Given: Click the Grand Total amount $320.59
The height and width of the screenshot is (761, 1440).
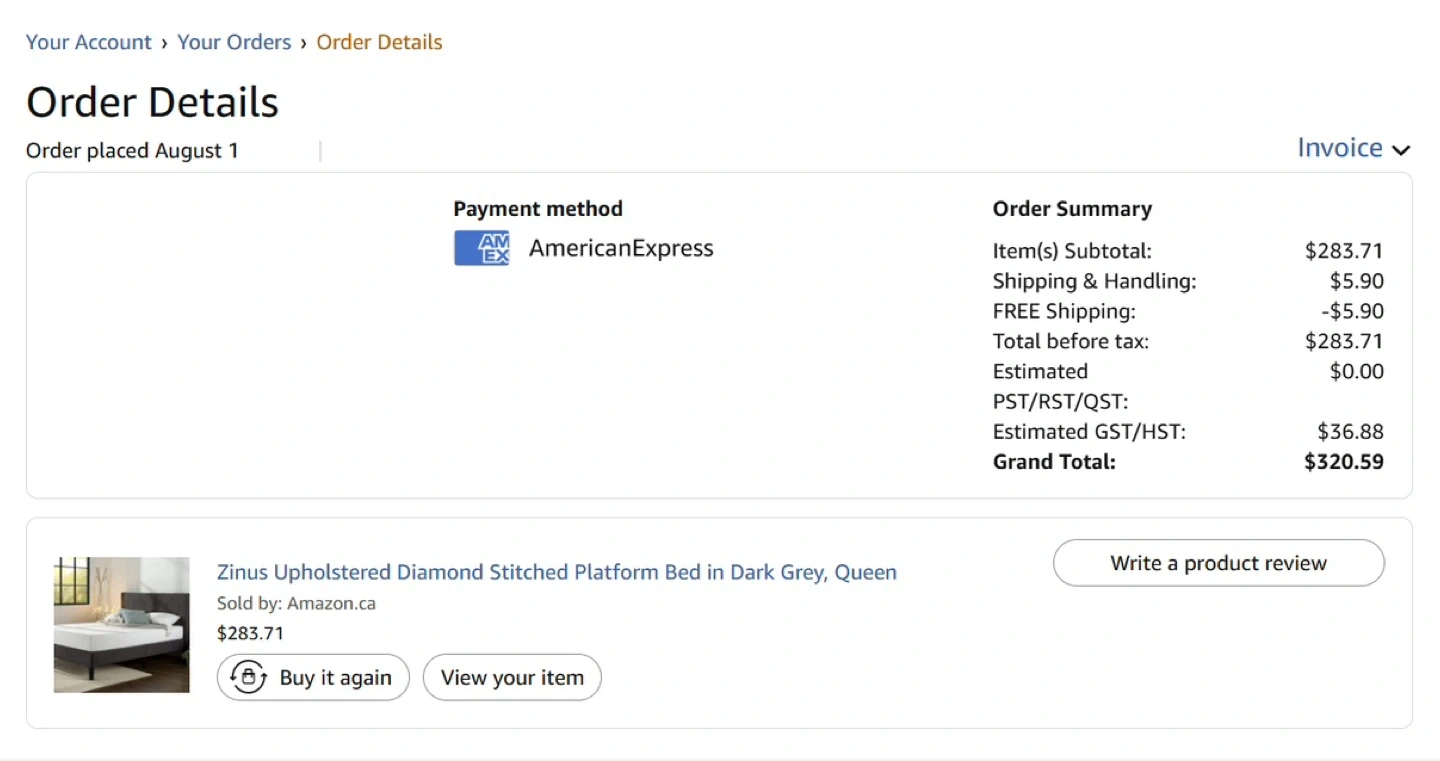Looking at the screenshot, I should (x=1343, y=462).
